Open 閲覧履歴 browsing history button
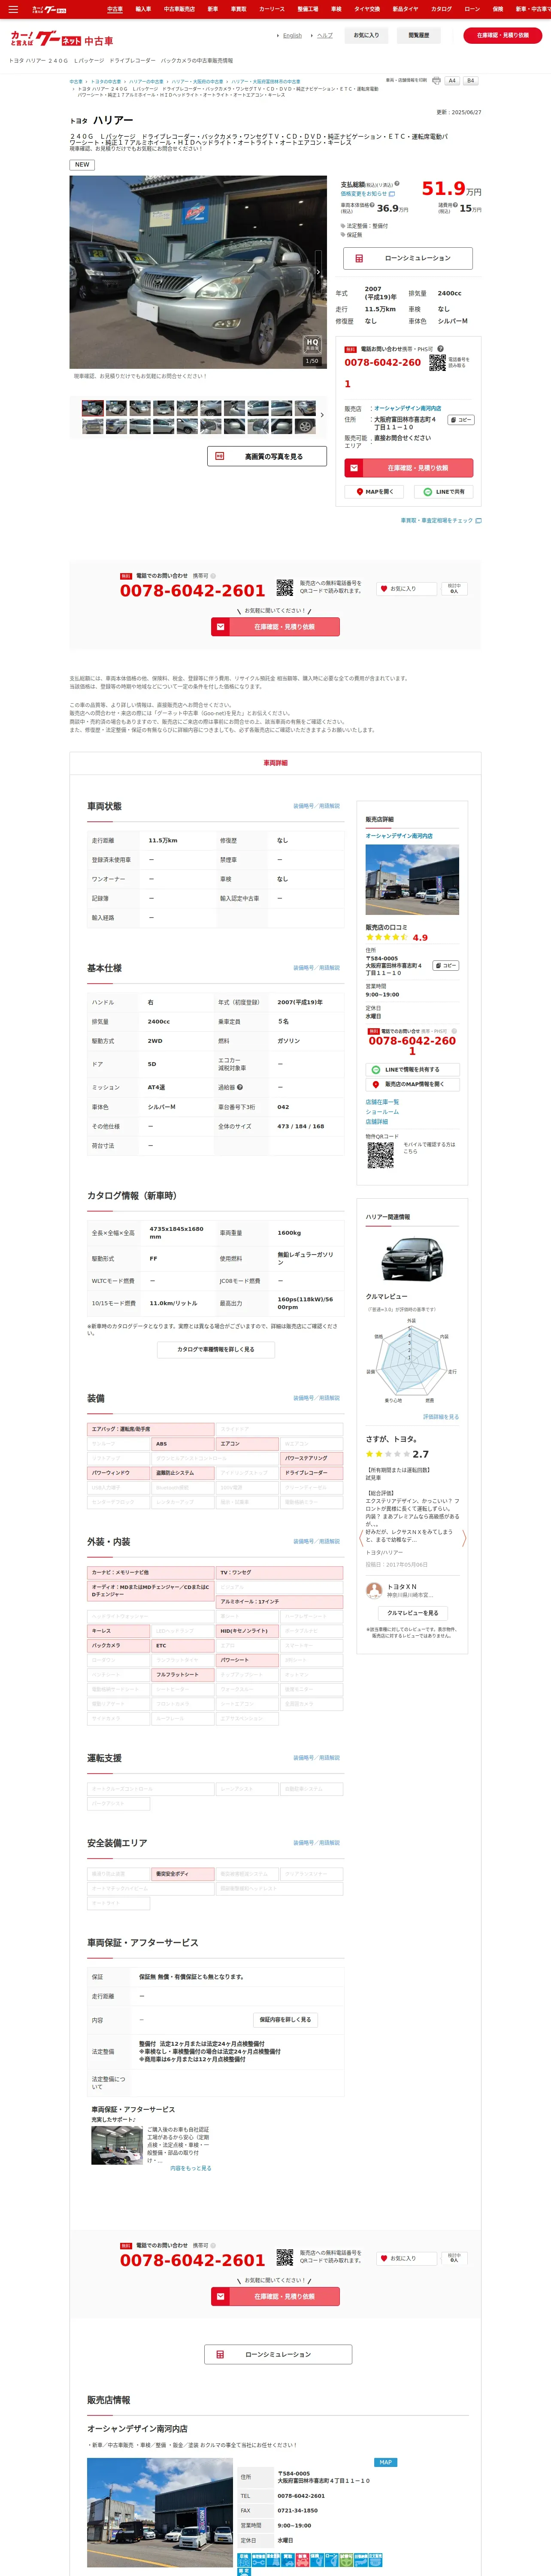 [x=418, y=35]
